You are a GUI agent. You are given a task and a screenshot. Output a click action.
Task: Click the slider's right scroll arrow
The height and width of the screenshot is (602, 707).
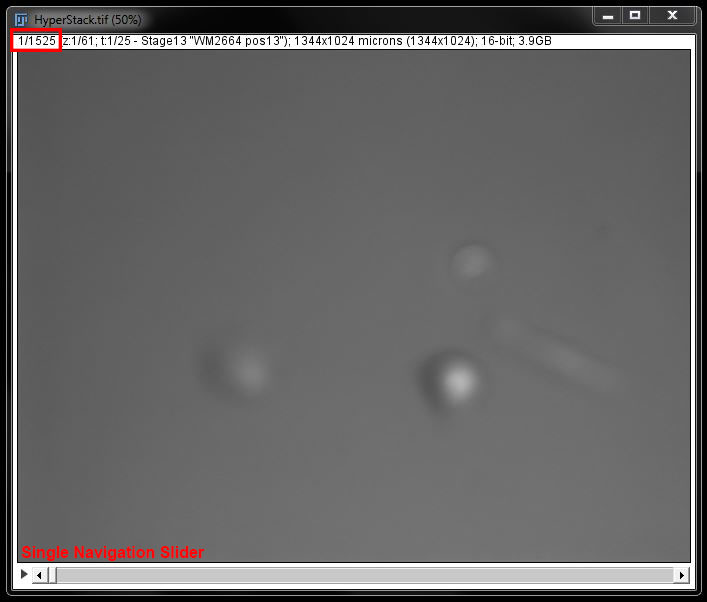point(682,575)
